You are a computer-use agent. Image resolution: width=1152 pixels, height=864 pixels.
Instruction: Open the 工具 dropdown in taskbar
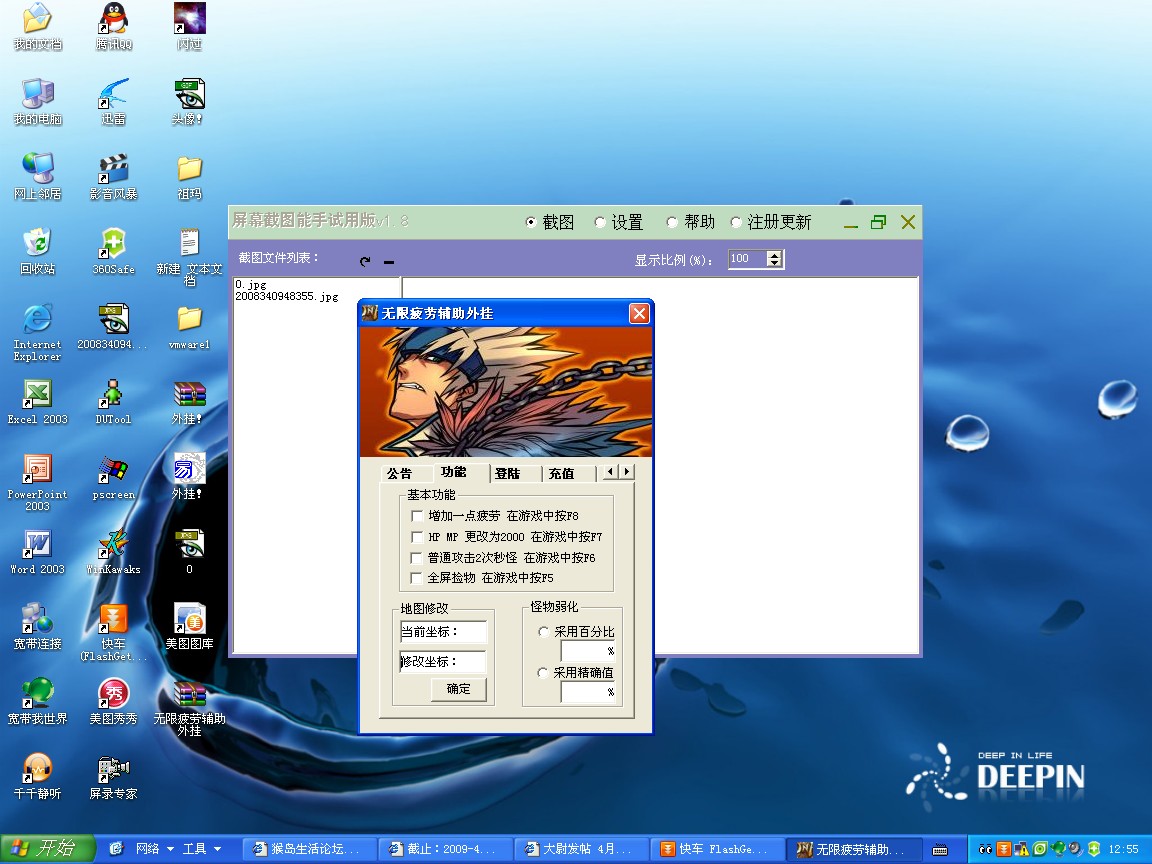pos(201,849)
